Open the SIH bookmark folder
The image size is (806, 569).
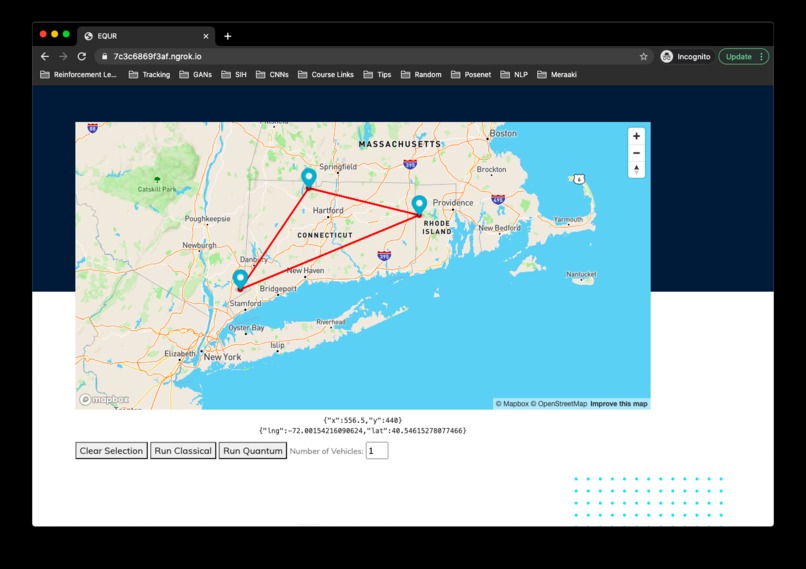coord(234,75)
